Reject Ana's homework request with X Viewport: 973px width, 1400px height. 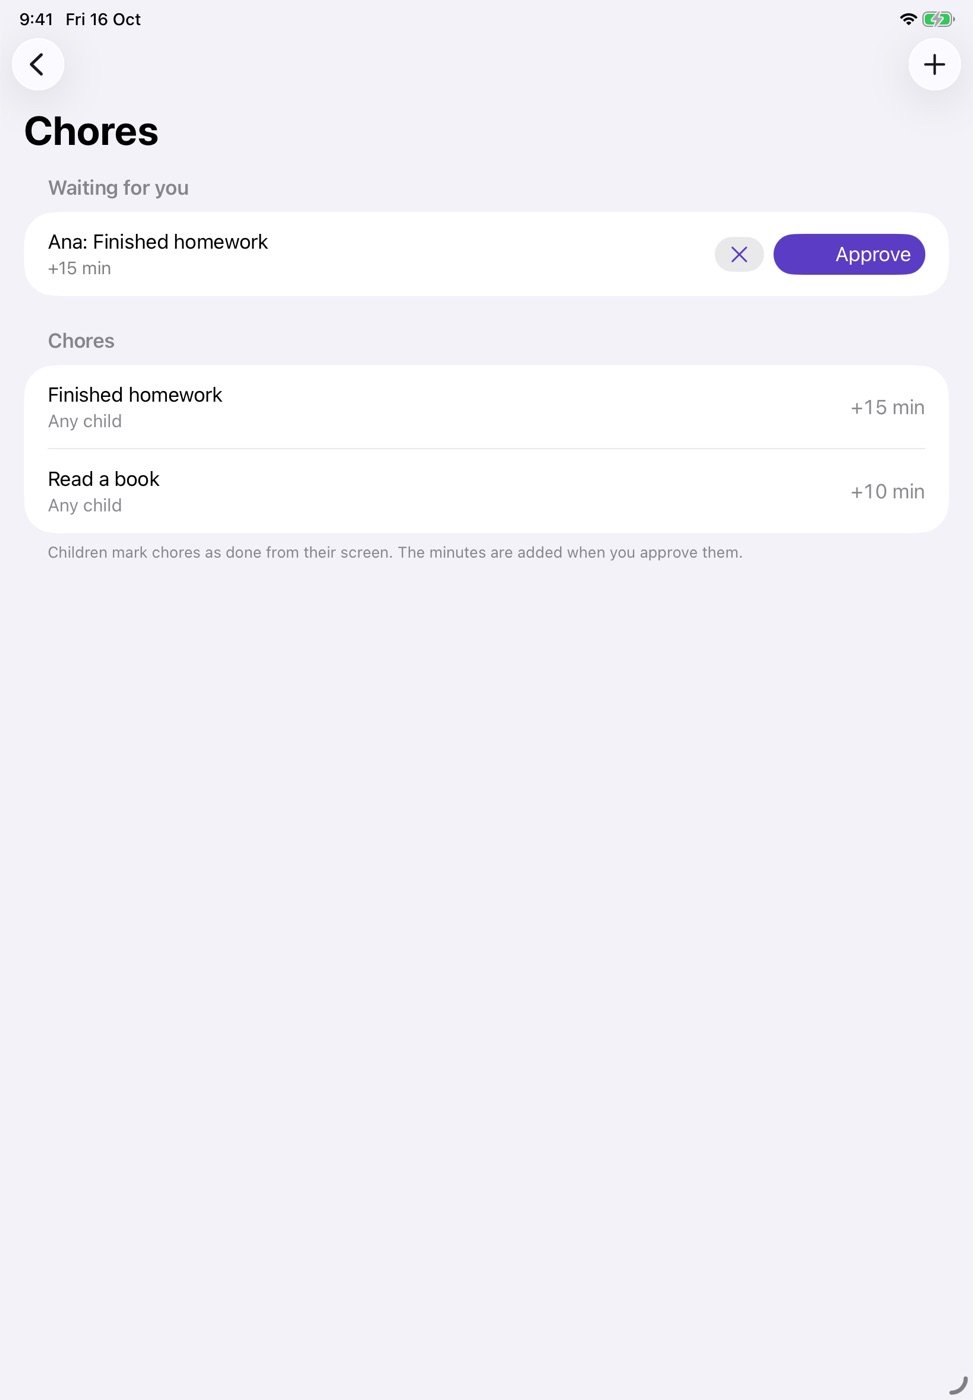(x=739, y=255)
